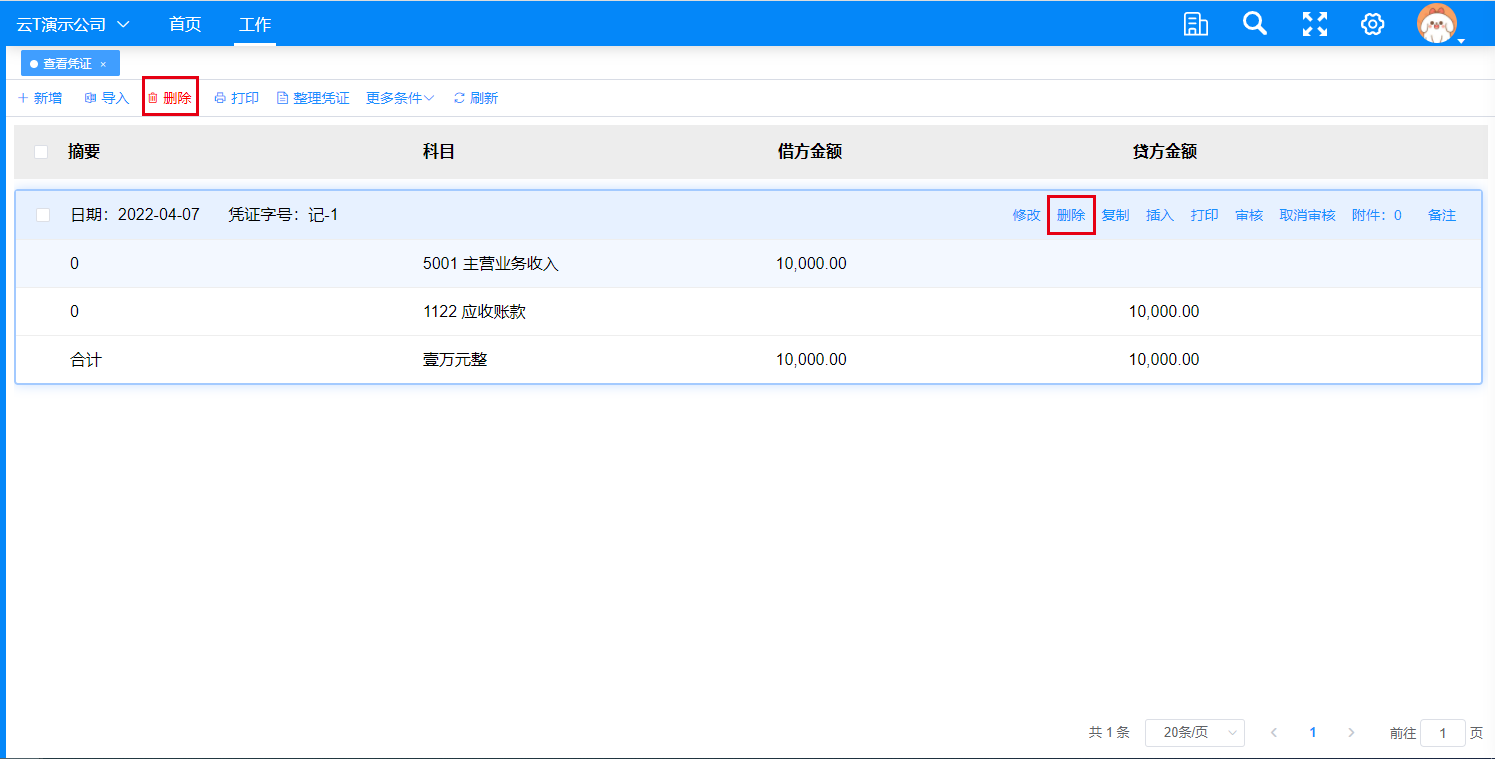This screenshot has width=1495, height=759.
Task: Open the 20条/页 page size dropdown
Action: coord(1194,733)
